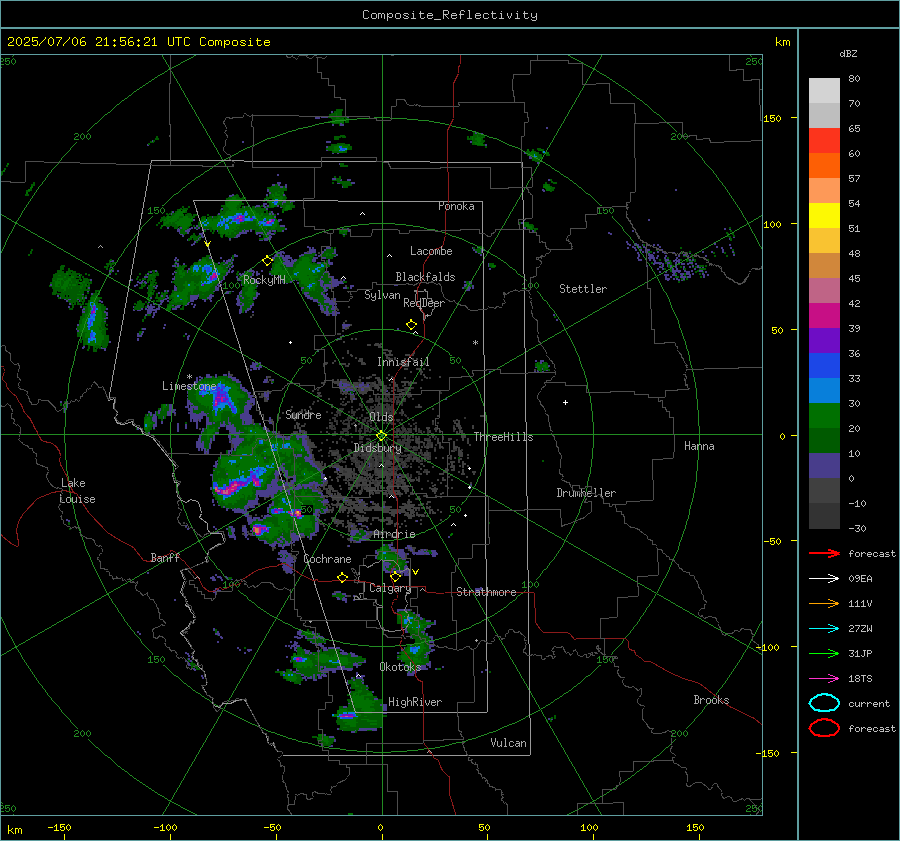Select the yellow swatch between 54 and 51

824,215
